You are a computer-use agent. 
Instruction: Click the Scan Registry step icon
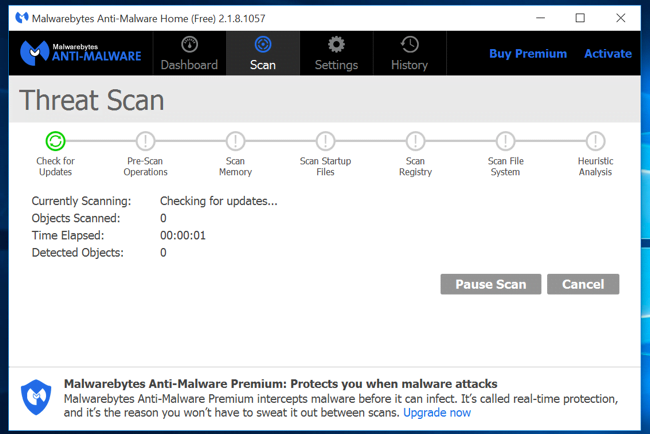415,141
